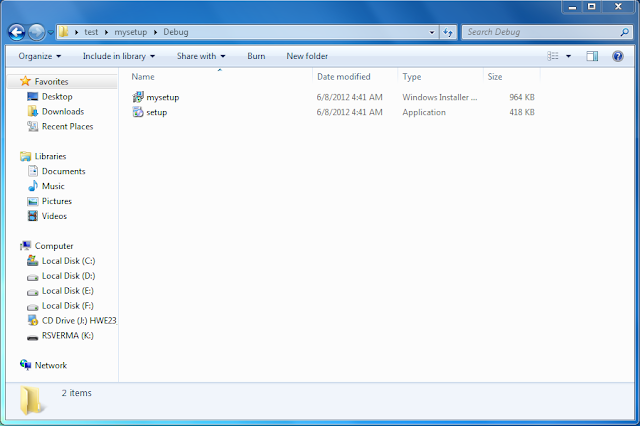Screen dimensions: 640x426
Task: Expand the address bar history dropdown
Action: point(432,32)
